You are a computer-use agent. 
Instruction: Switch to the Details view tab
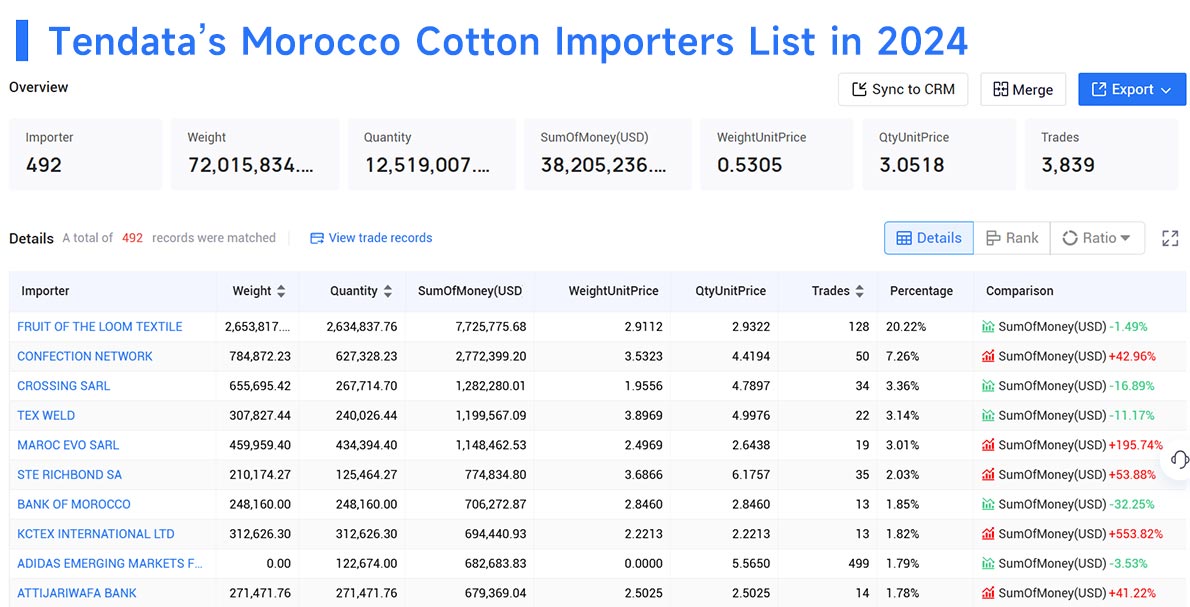click(x=929, y=237)
